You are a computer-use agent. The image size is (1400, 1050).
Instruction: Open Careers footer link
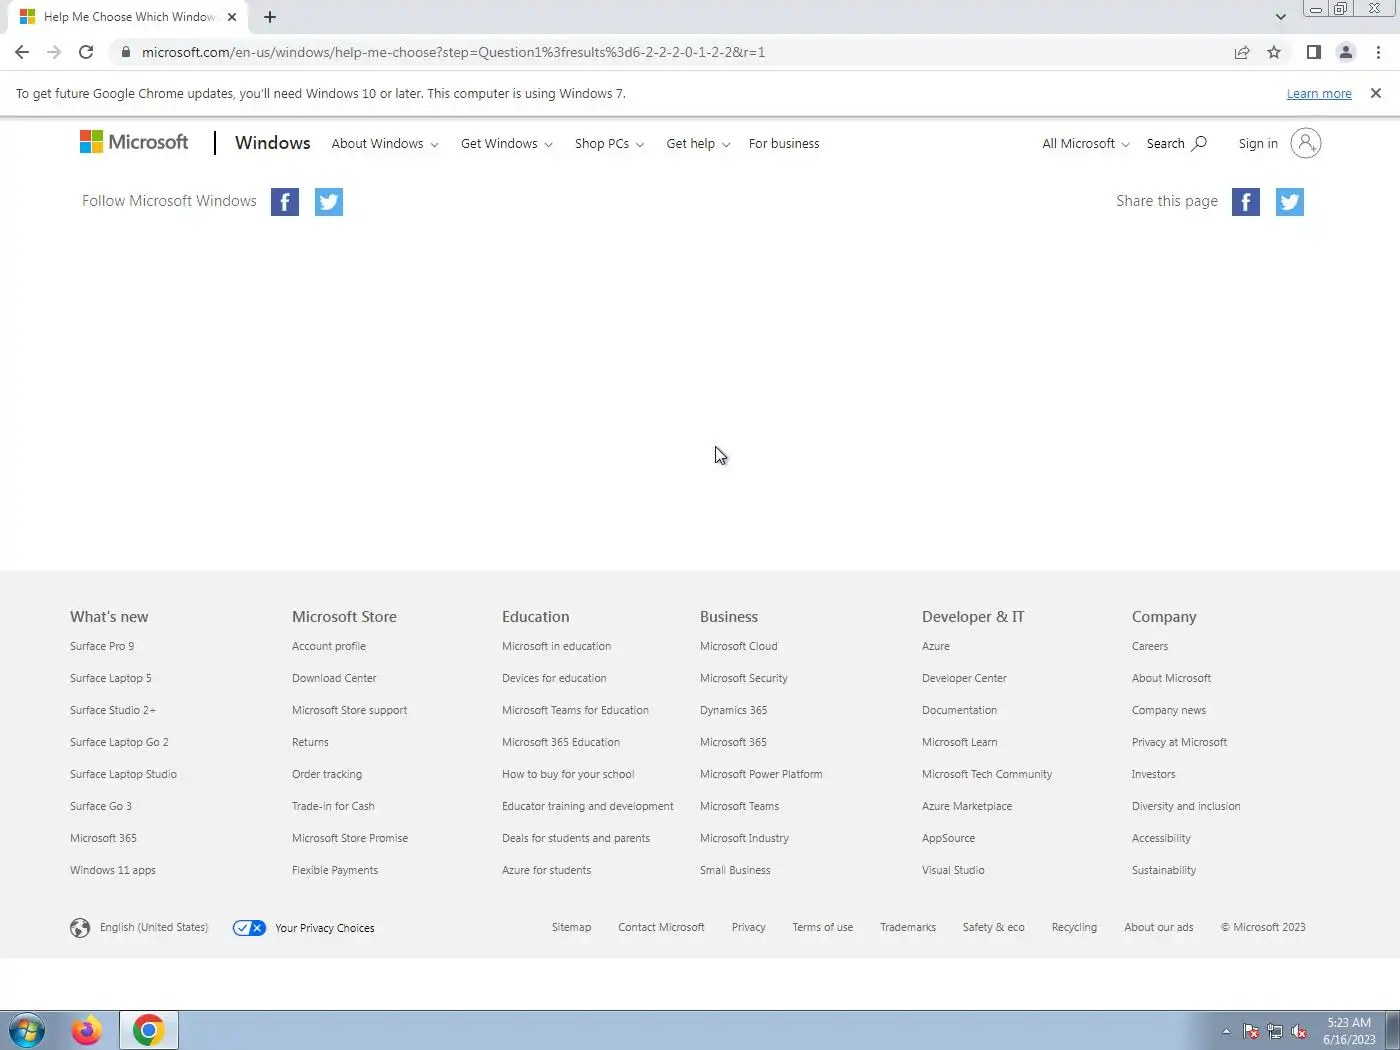(x=1150, y=646)
